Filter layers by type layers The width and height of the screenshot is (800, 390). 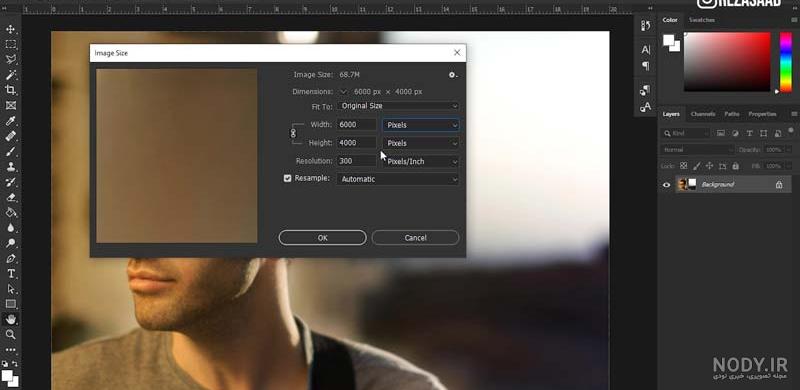[749, 133]
